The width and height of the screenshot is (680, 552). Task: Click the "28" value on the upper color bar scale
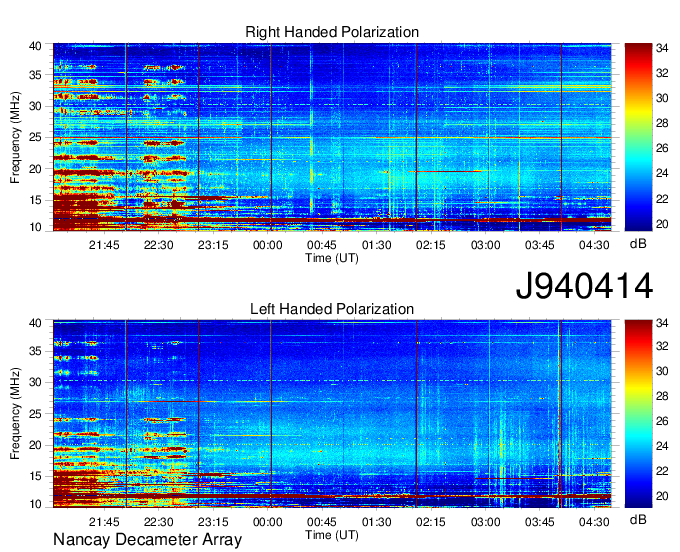[662, 124]
